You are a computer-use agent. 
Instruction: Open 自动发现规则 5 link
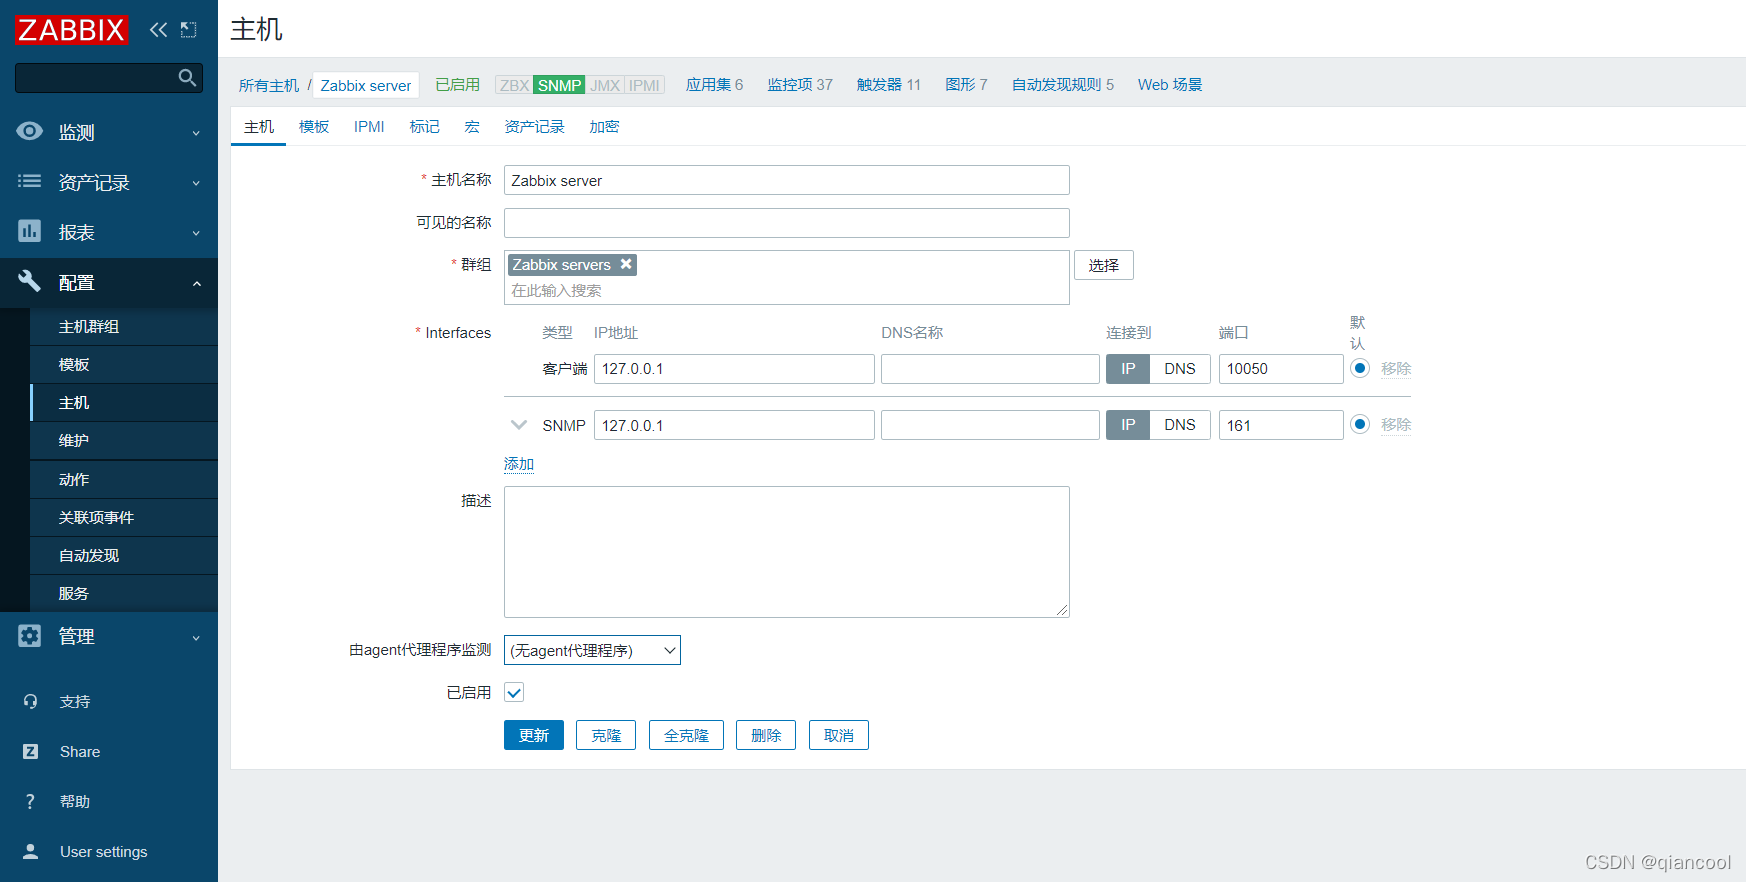(1063, 85)
